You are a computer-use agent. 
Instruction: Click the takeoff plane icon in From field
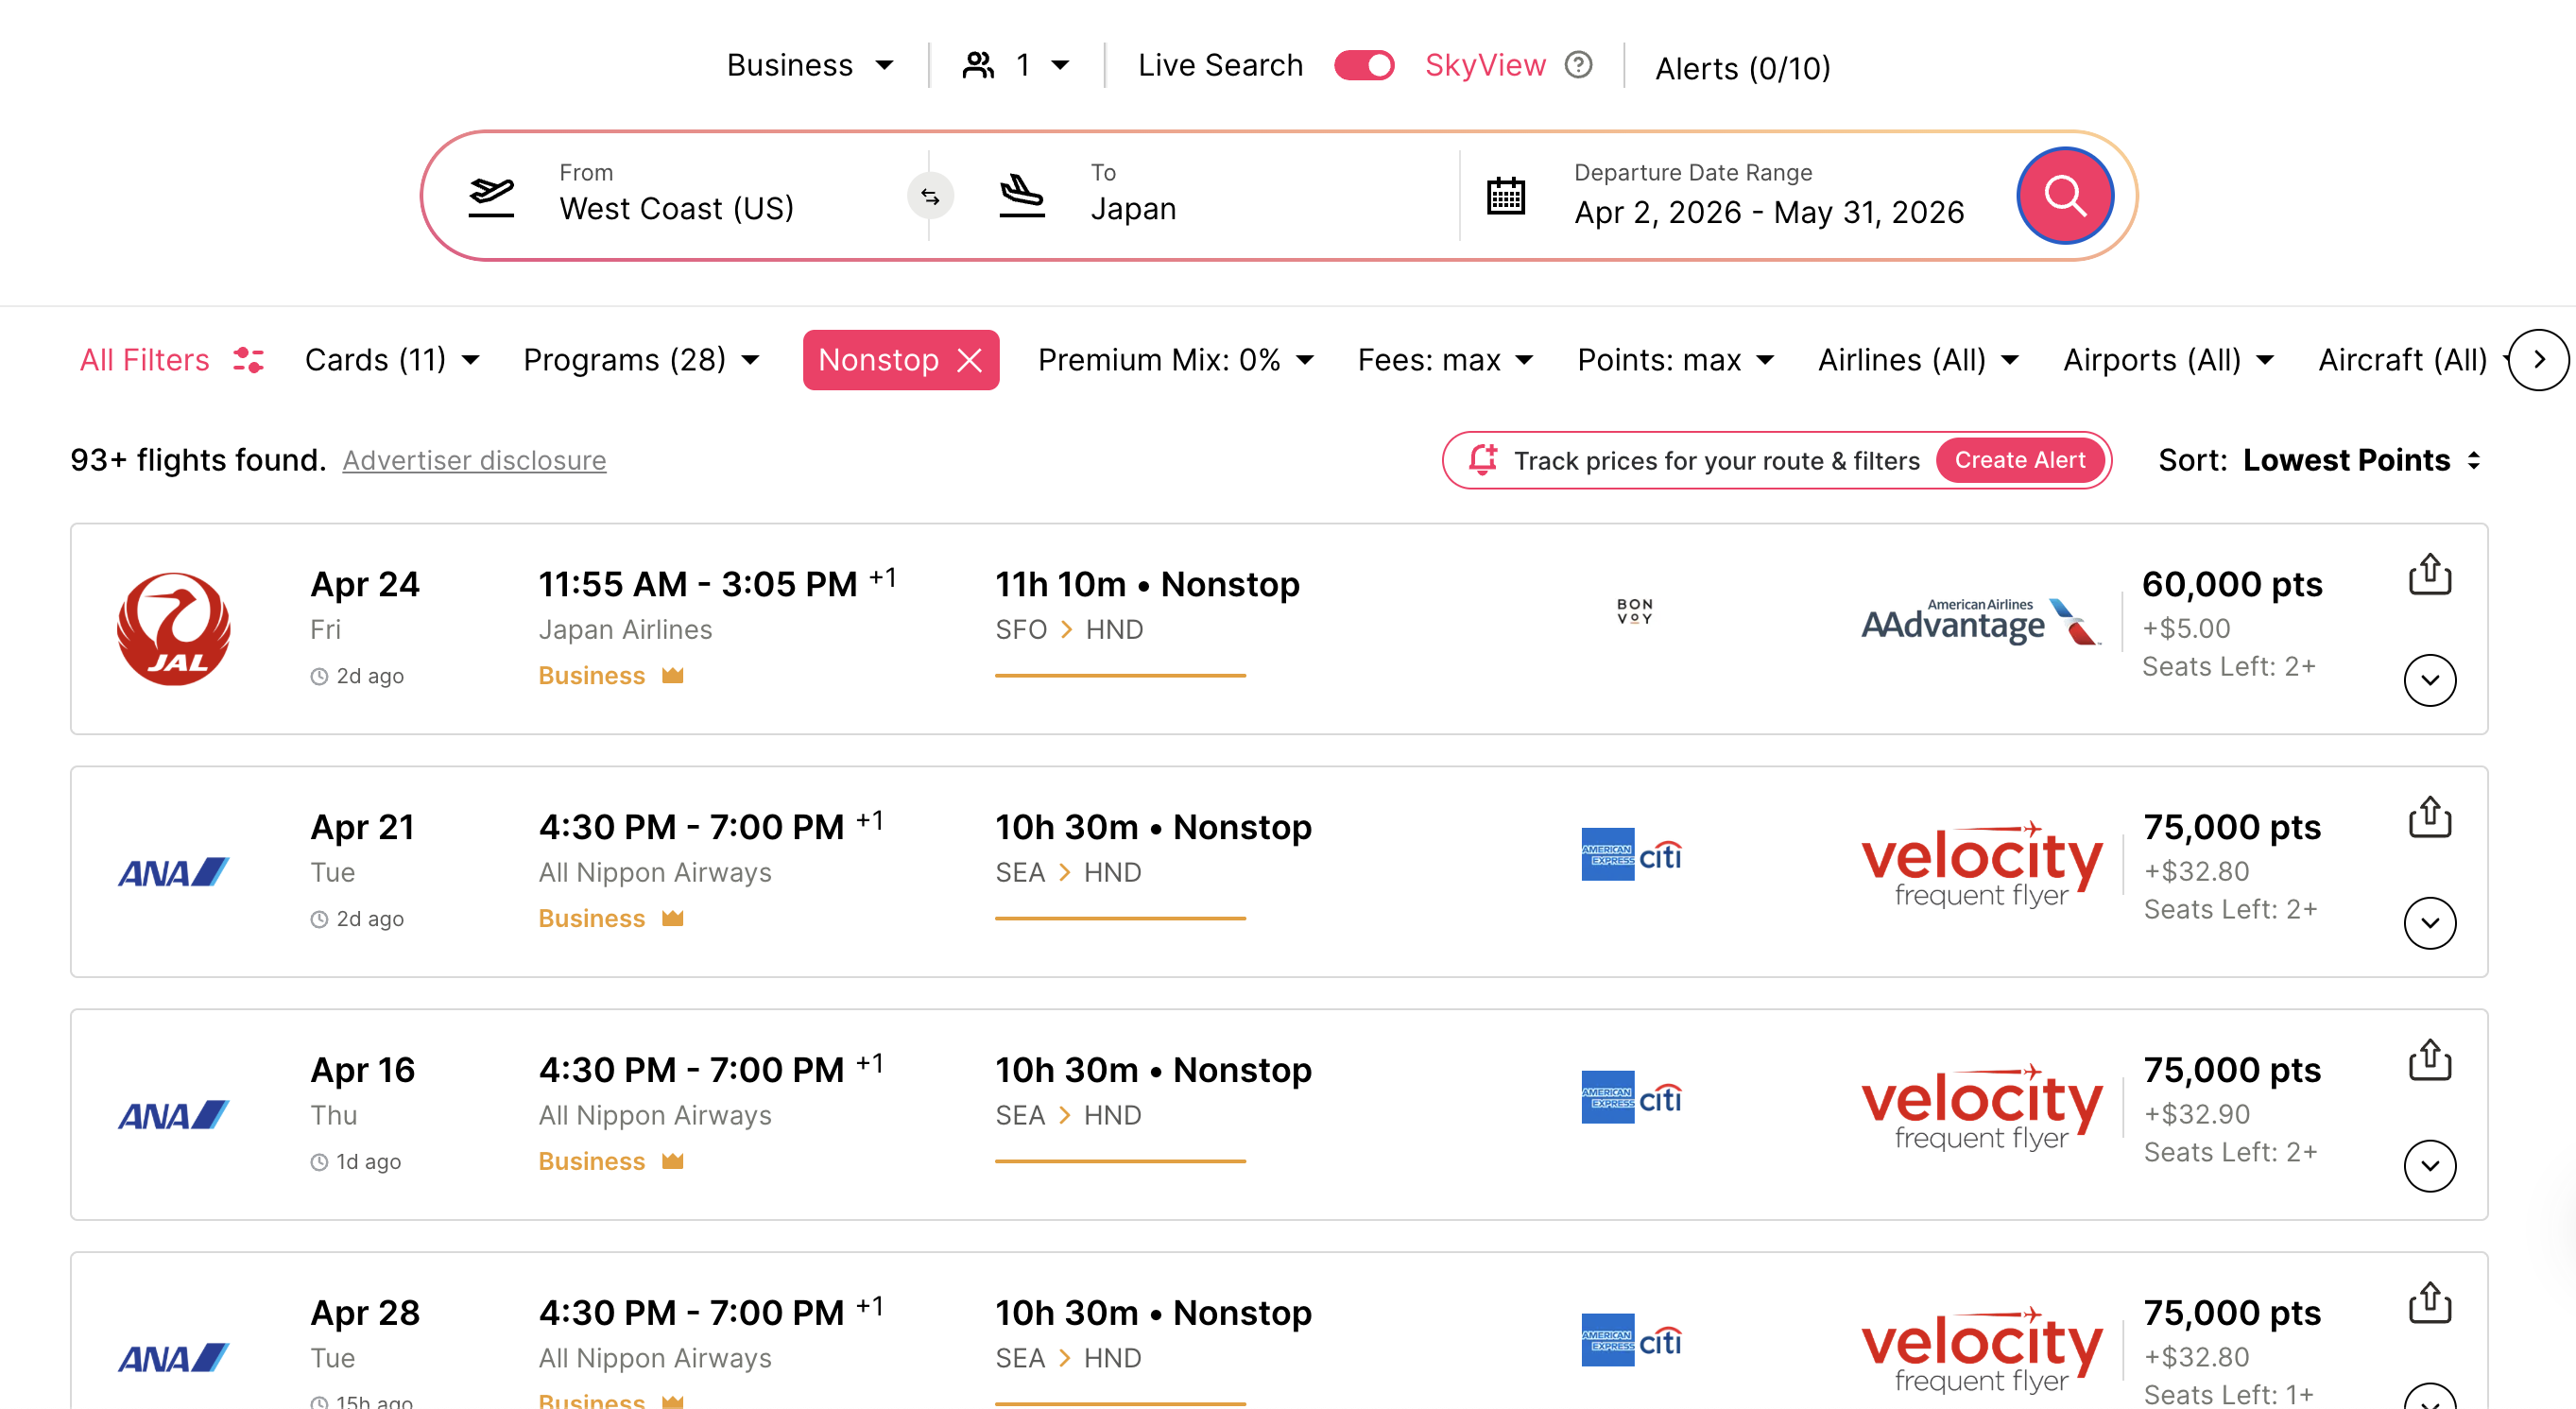[491, 196]
